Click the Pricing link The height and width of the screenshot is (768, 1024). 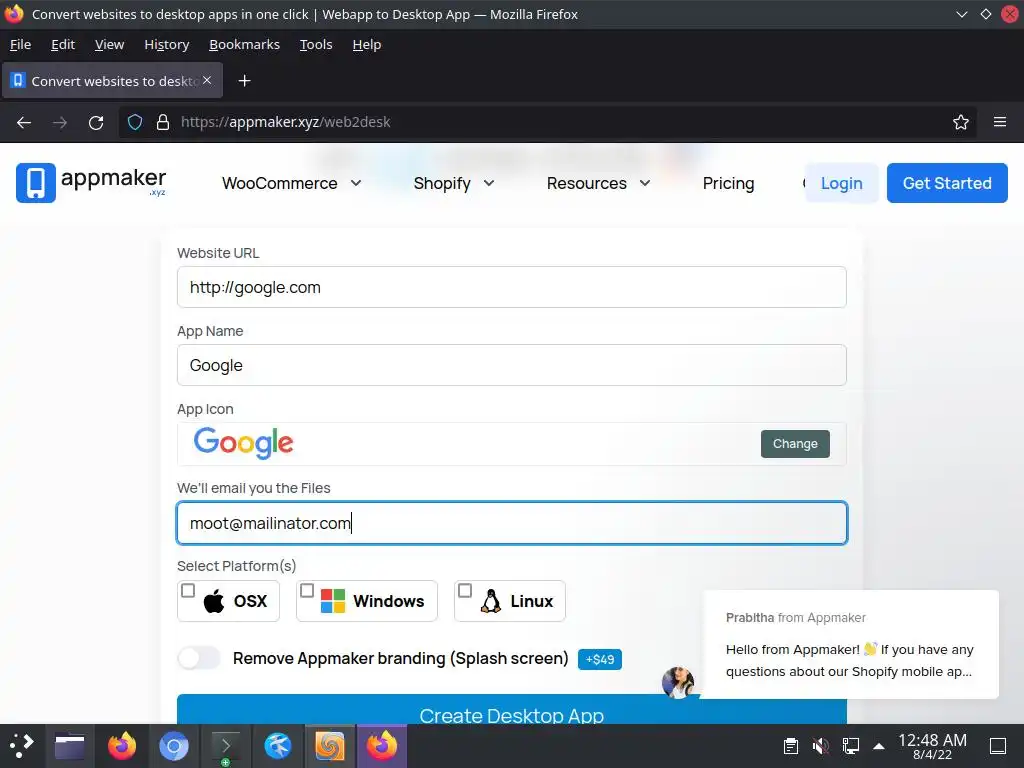coord(728,184)
